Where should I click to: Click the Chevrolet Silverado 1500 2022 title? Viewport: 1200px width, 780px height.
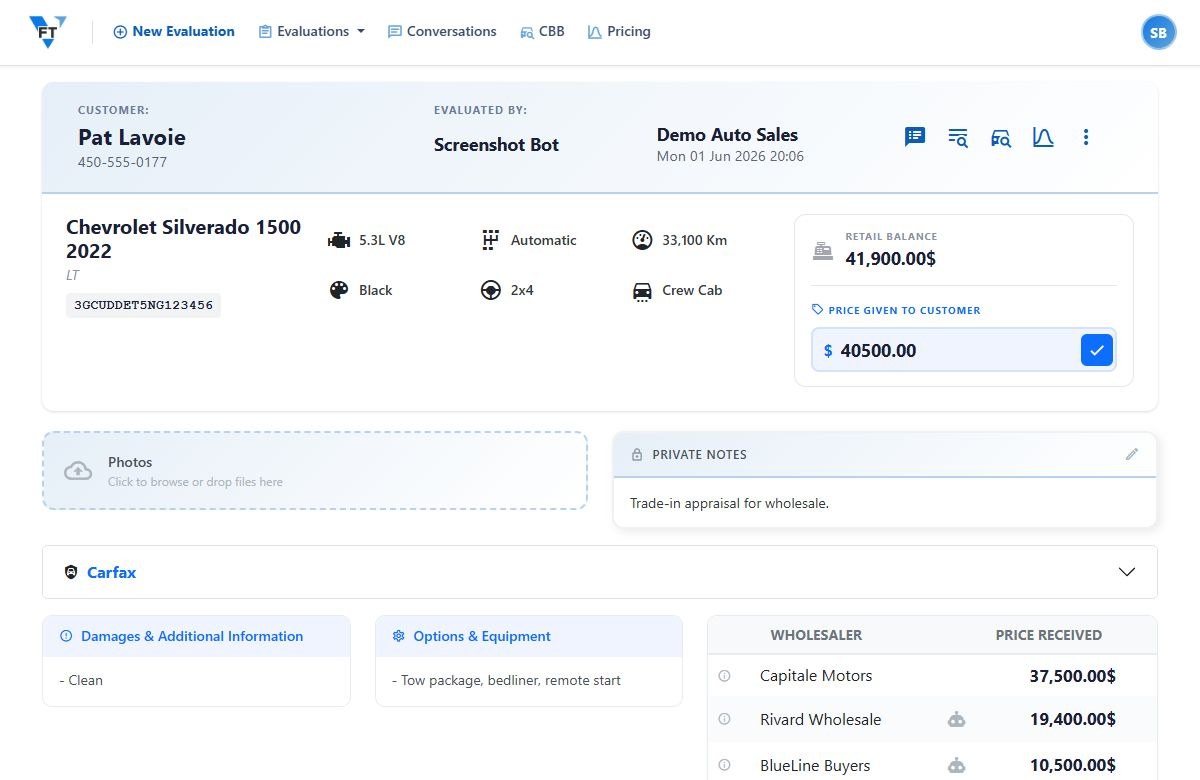pyautogui.click(x=184, y=239)
